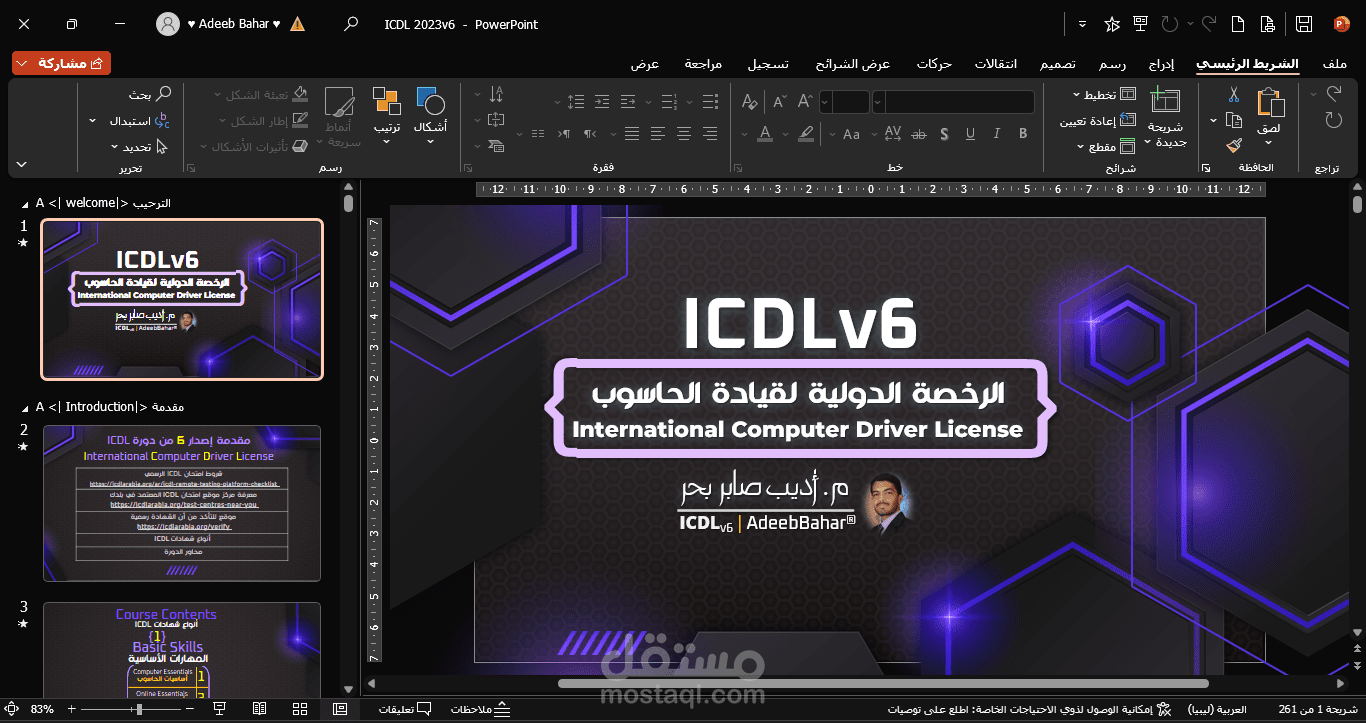Click the Save icon in title bar
This screenshot has width=1366, height=723.
(1303, 24)
